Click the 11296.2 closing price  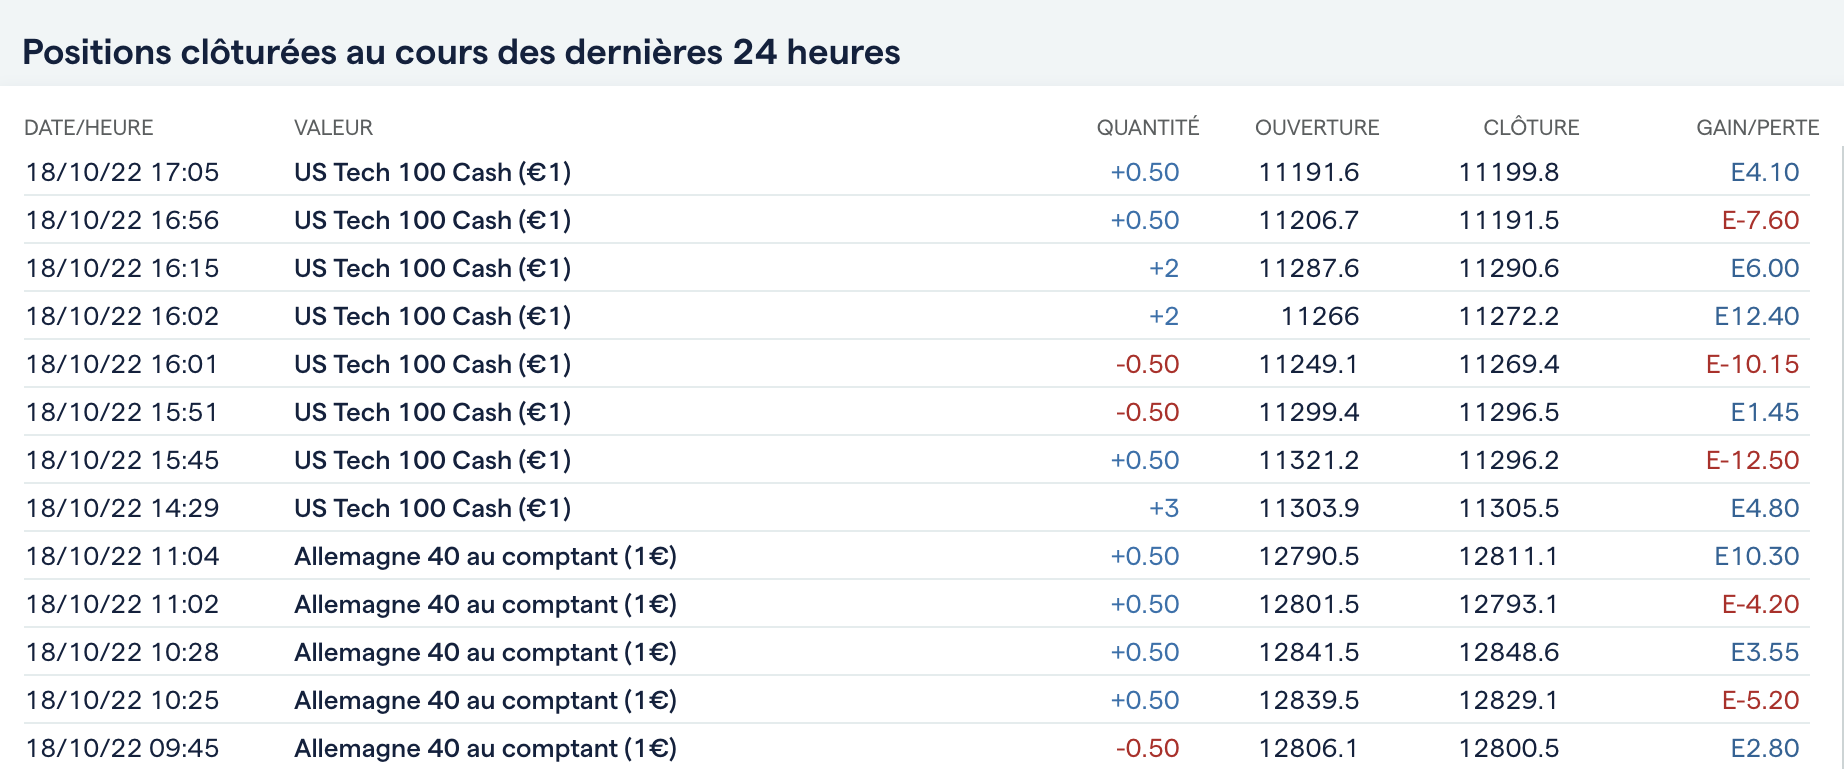(1508, 460)
